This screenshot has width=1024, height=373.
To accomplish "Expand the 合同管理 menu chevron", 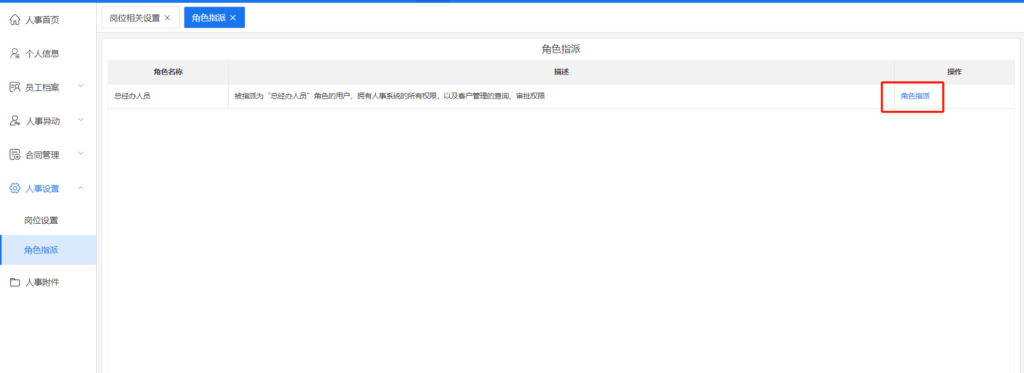I will click(x=80, y=154).
